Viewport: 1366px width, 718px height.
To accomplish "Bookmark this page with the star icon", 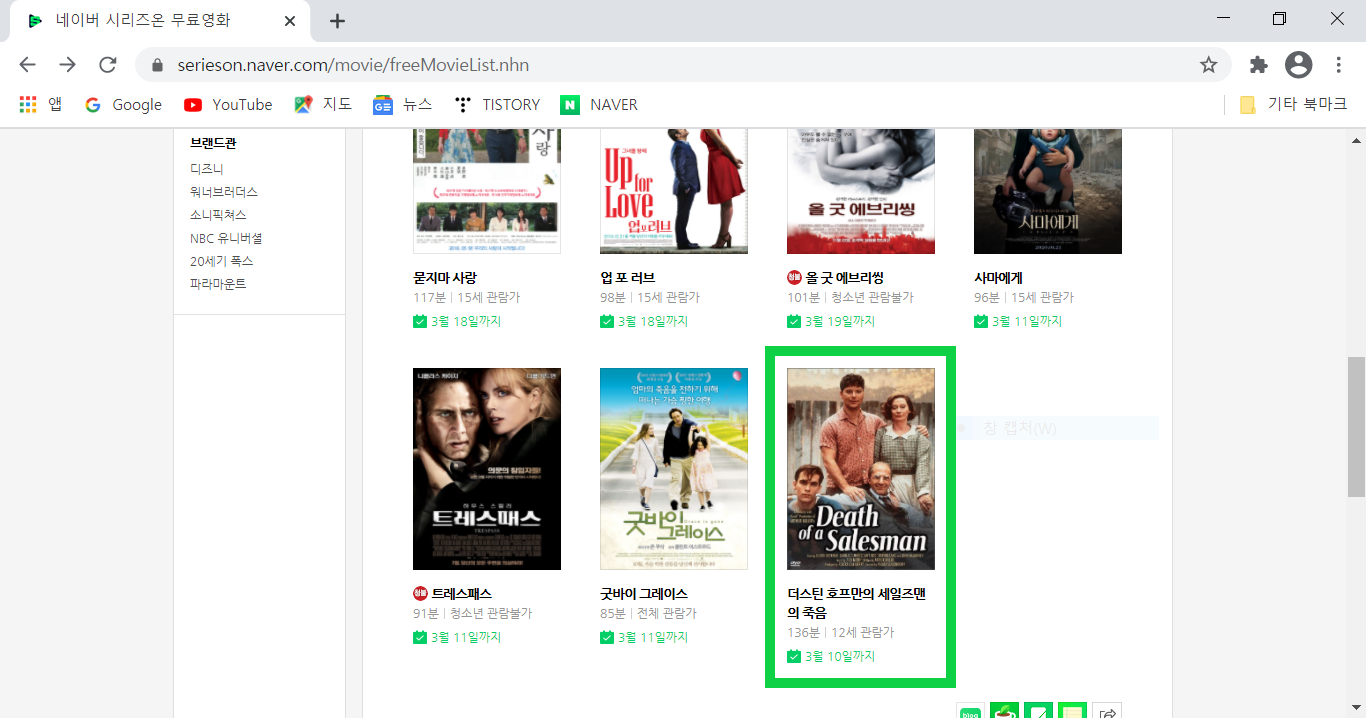I will pos(1208,65).
